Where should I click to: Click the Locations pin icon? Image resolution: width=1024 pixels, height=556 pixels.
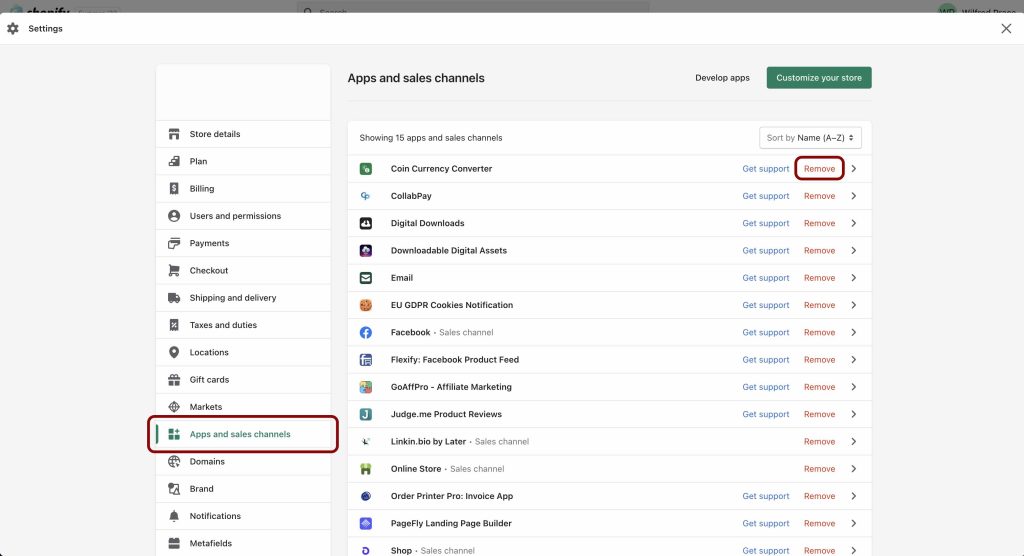(174, 352)
